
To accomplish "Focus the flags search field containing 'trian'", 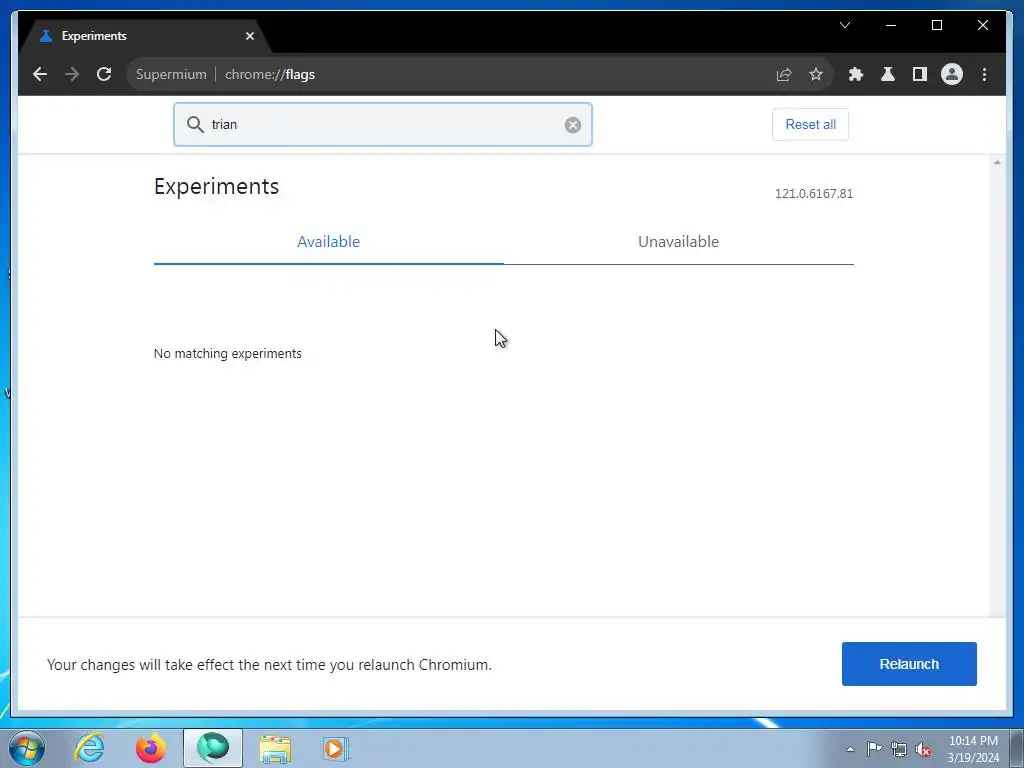I will pos(383,125).
